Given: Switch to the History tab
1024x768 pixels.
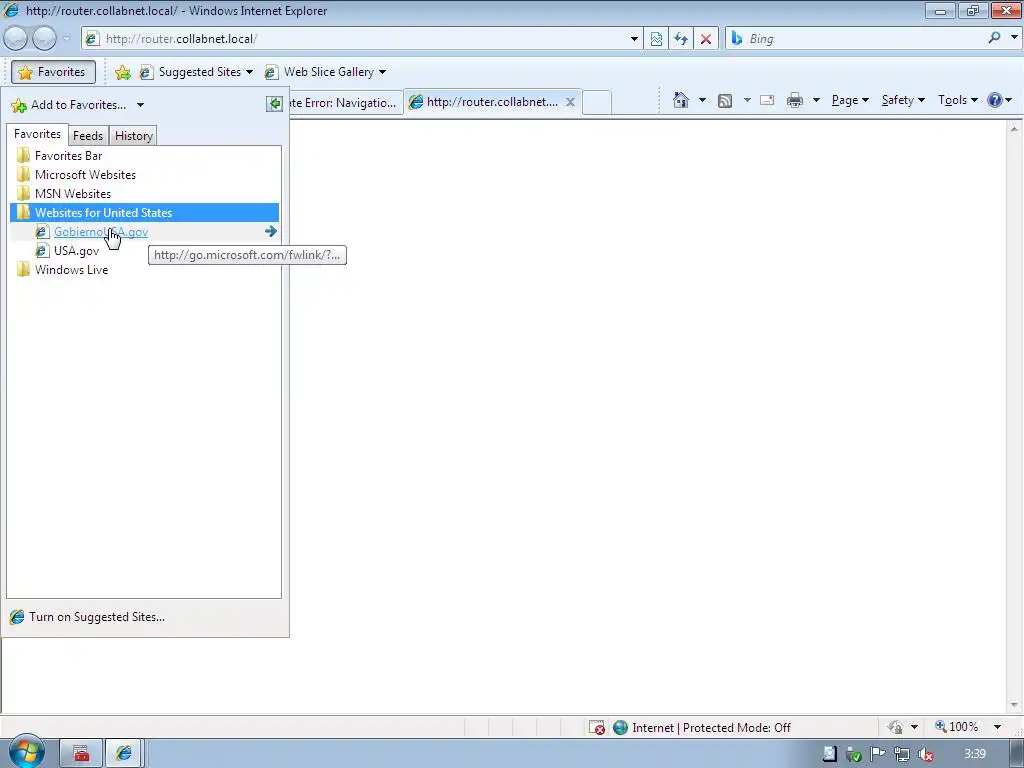Looking at the screenshot, I should click(134, 136).
